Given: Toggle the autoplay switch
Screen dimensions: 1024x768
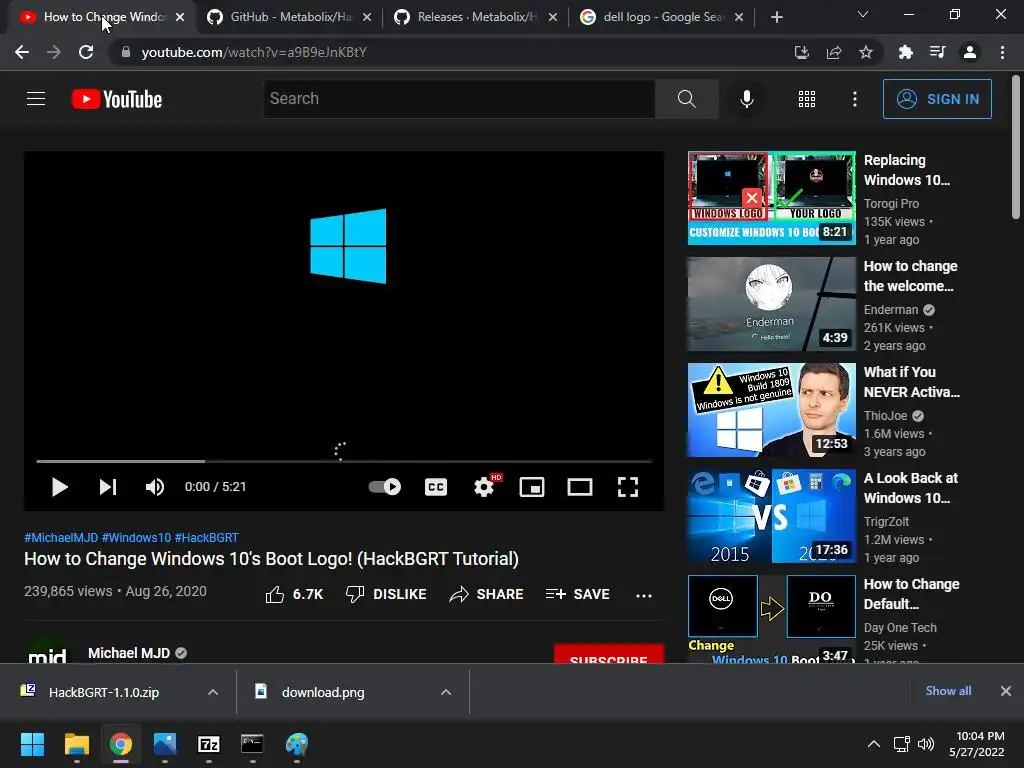Looking at the screenshot, I should point(385,487).
